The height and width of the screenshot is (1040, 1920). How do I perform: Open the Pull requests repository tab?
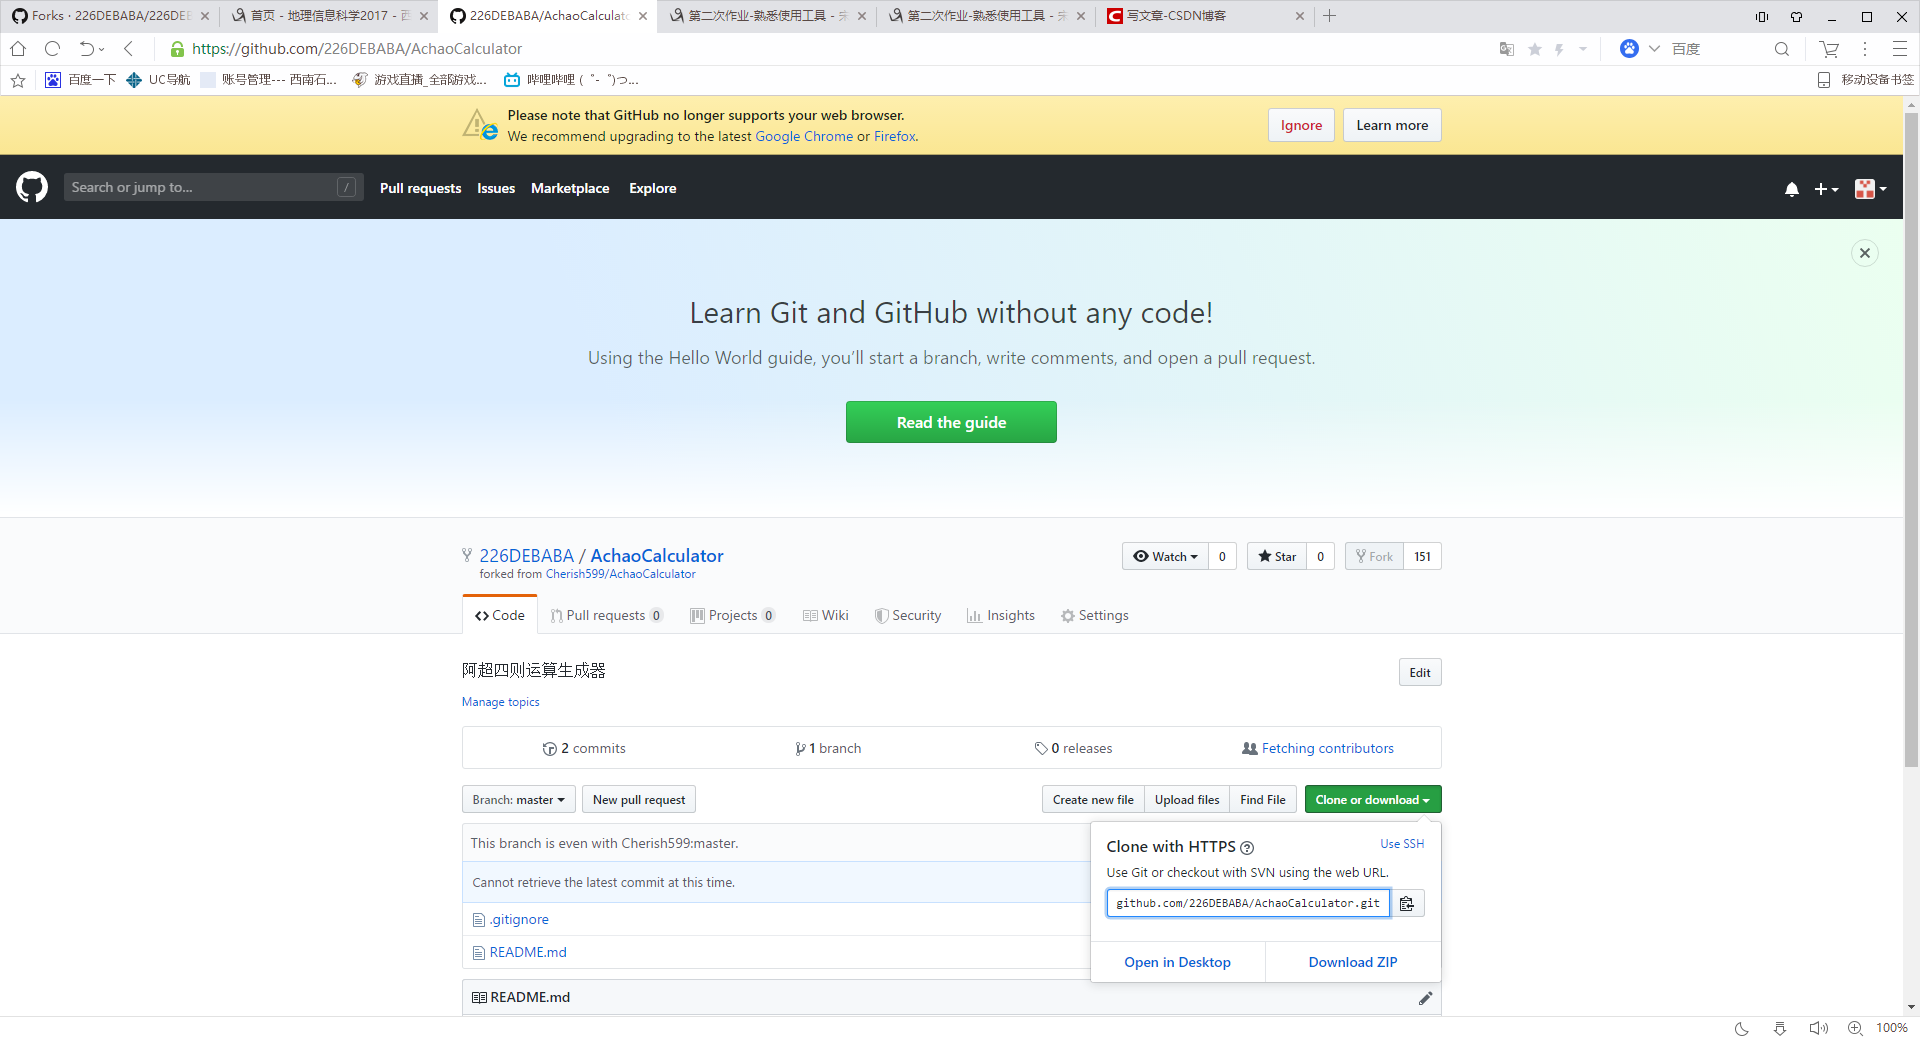point(606,615)
